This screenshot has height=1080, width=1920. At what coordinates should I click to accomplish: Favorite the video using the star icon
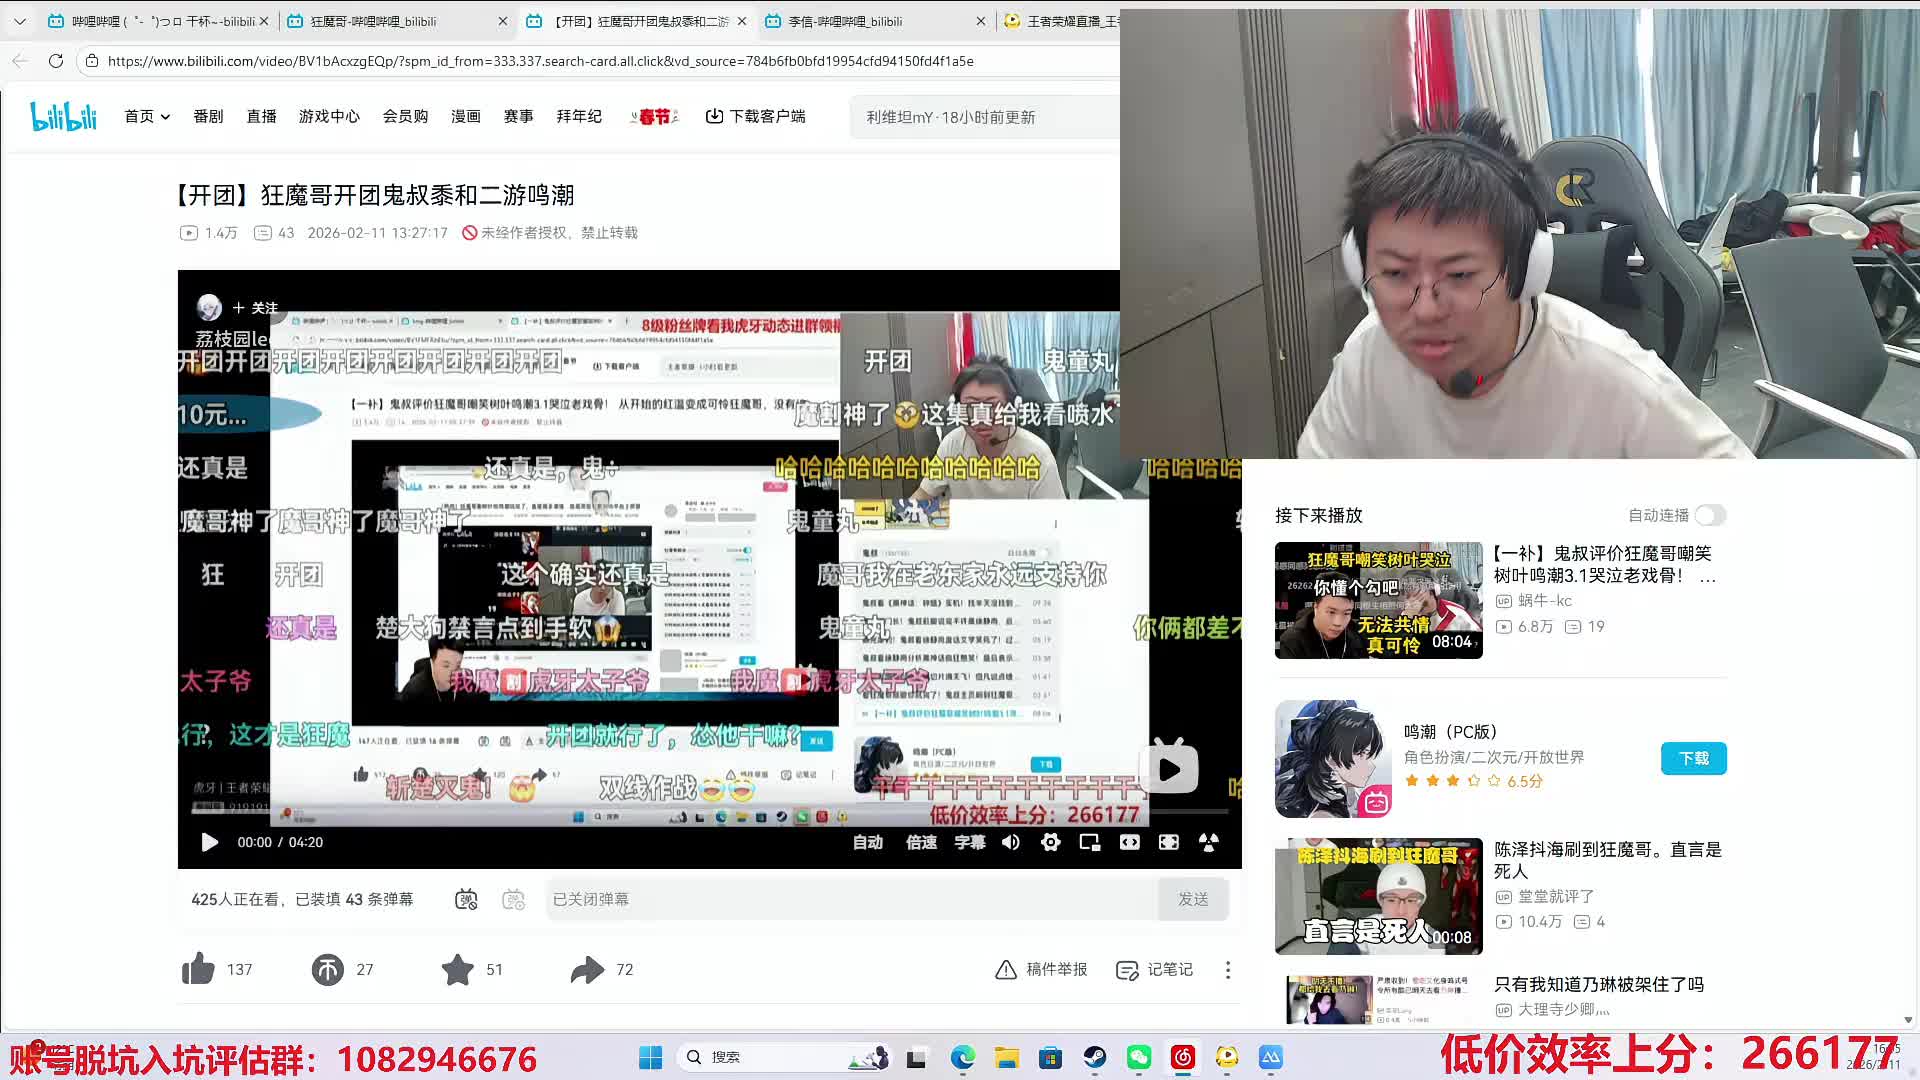[458, 969]
